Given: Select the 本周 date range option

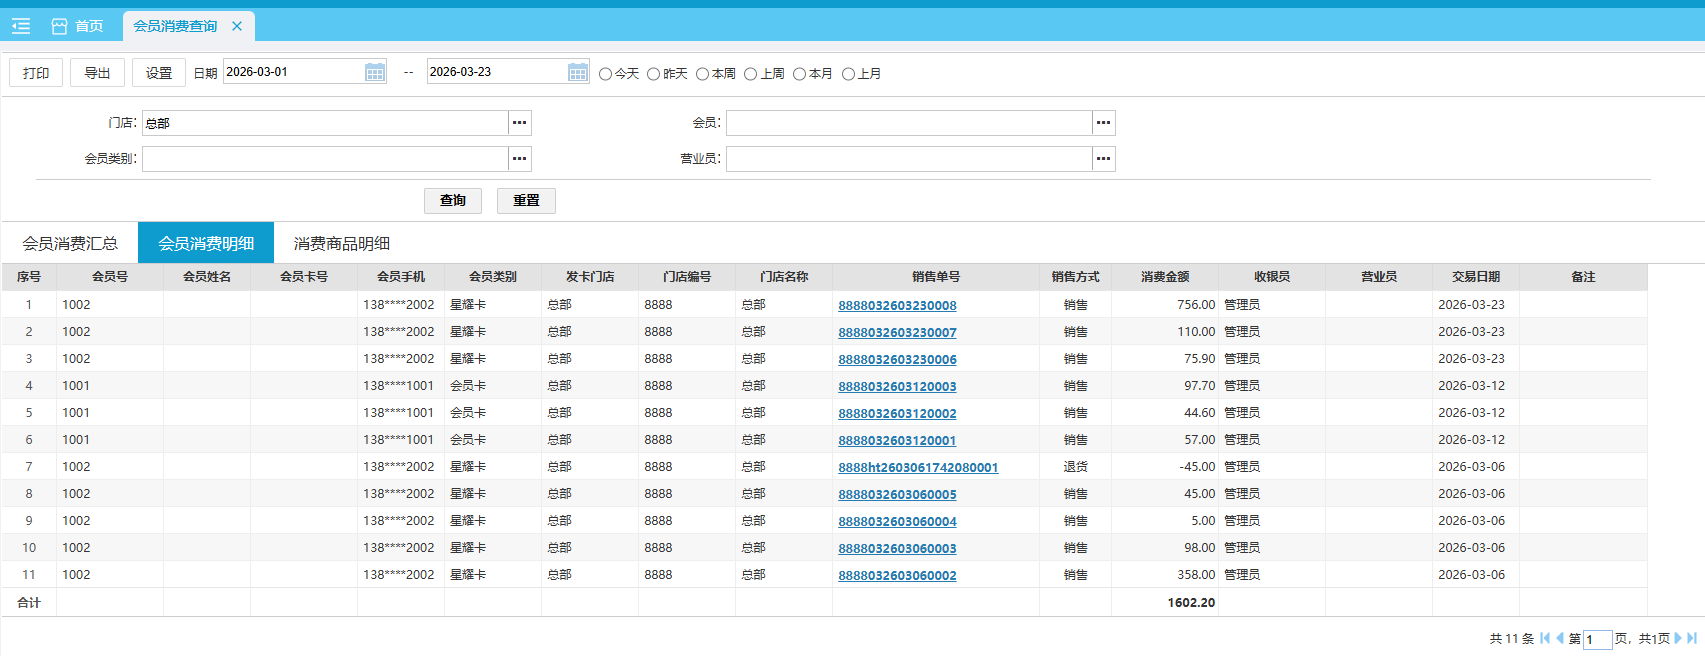Looking at the screenshot, I should click(702, 74).
